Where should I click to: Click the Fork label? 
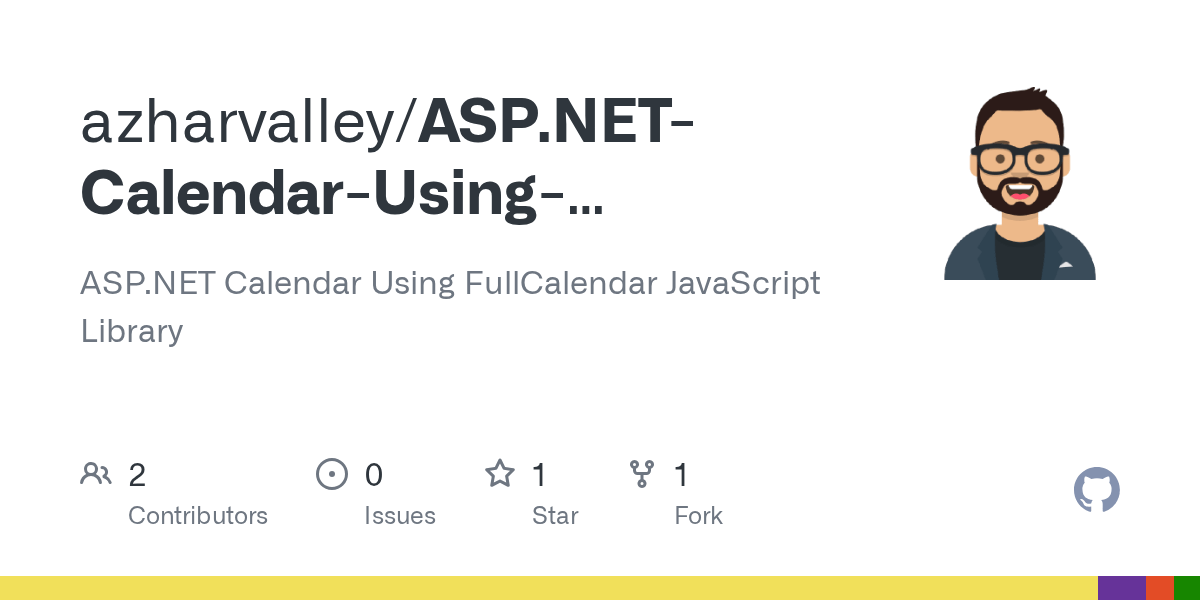pos(698,516)
